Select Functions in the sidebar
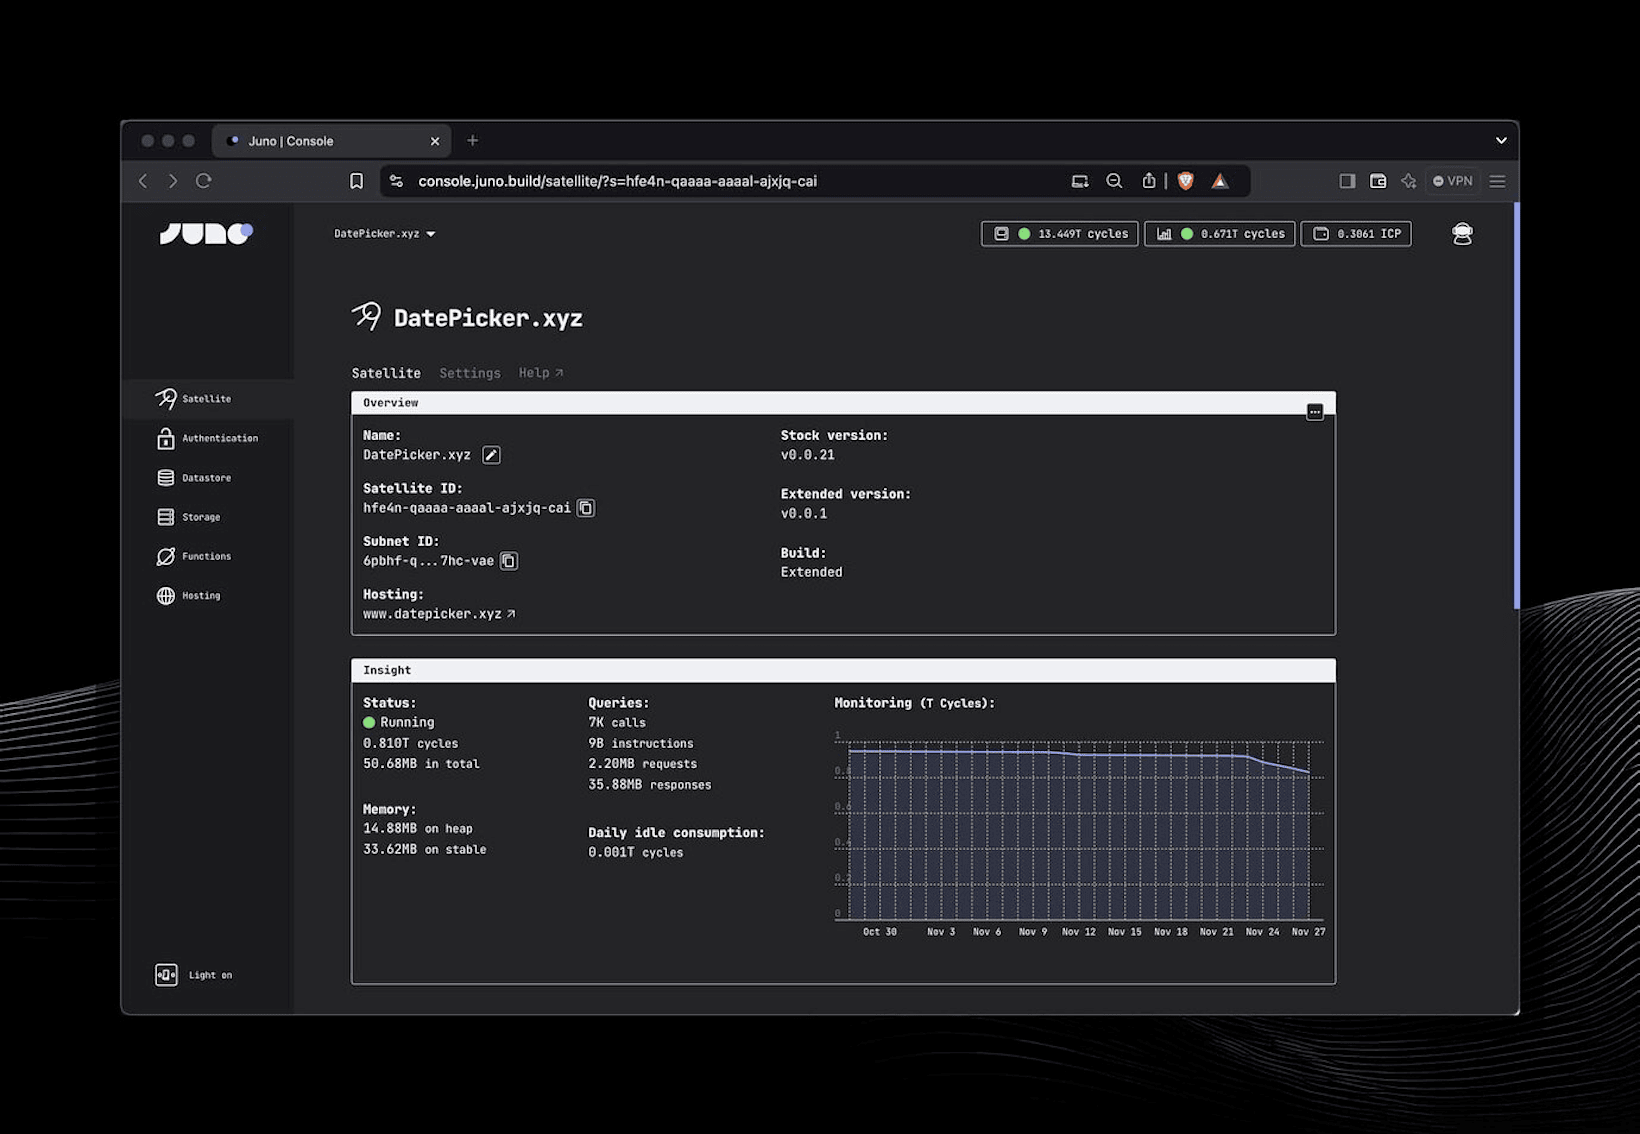This screenshot has width=1640, height=1134. [x=204, y=556]
